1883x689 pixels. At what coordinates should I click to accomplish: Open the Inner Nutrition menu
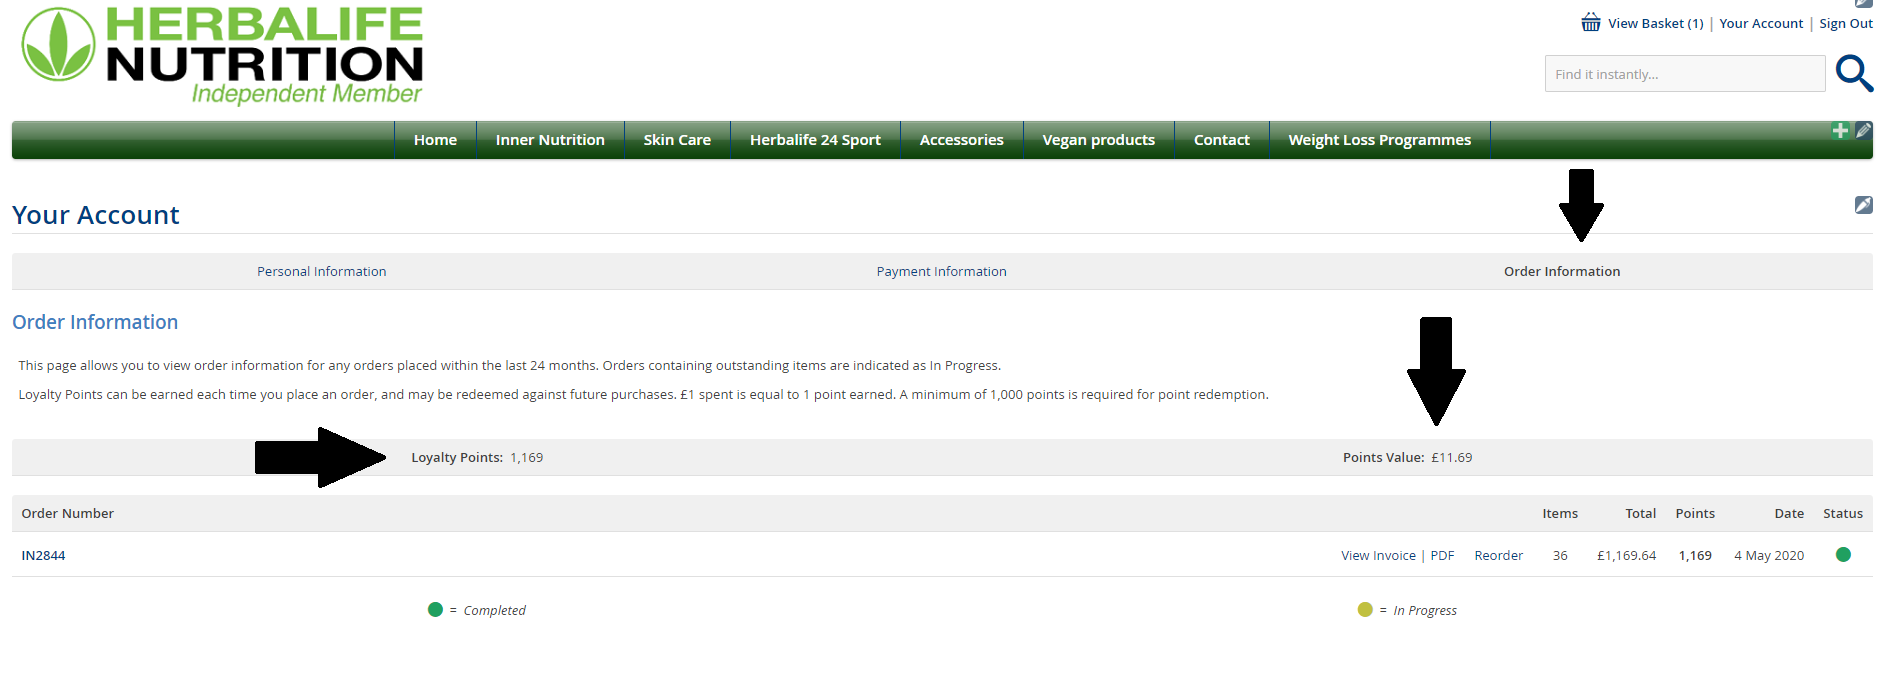[x=550, y=140]
